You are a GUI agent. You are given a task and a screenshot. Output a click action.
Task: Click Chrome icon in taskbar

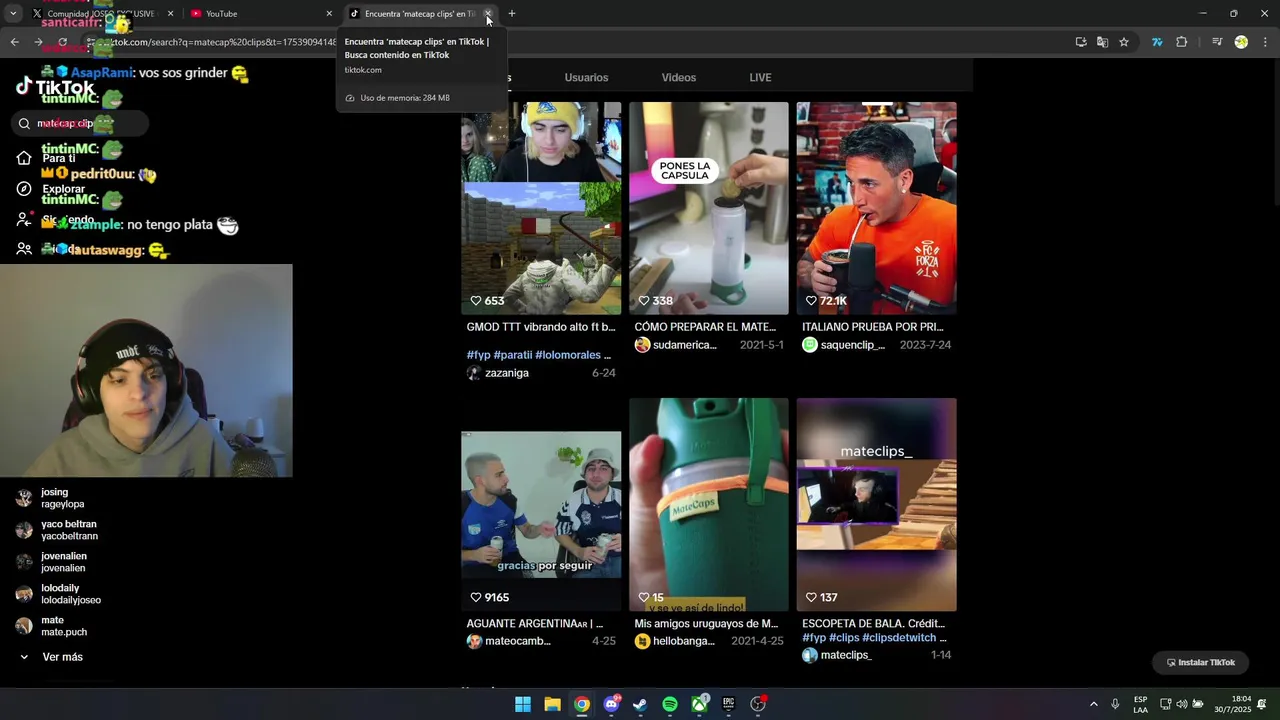pyautogui.click(x=582, y=704)
